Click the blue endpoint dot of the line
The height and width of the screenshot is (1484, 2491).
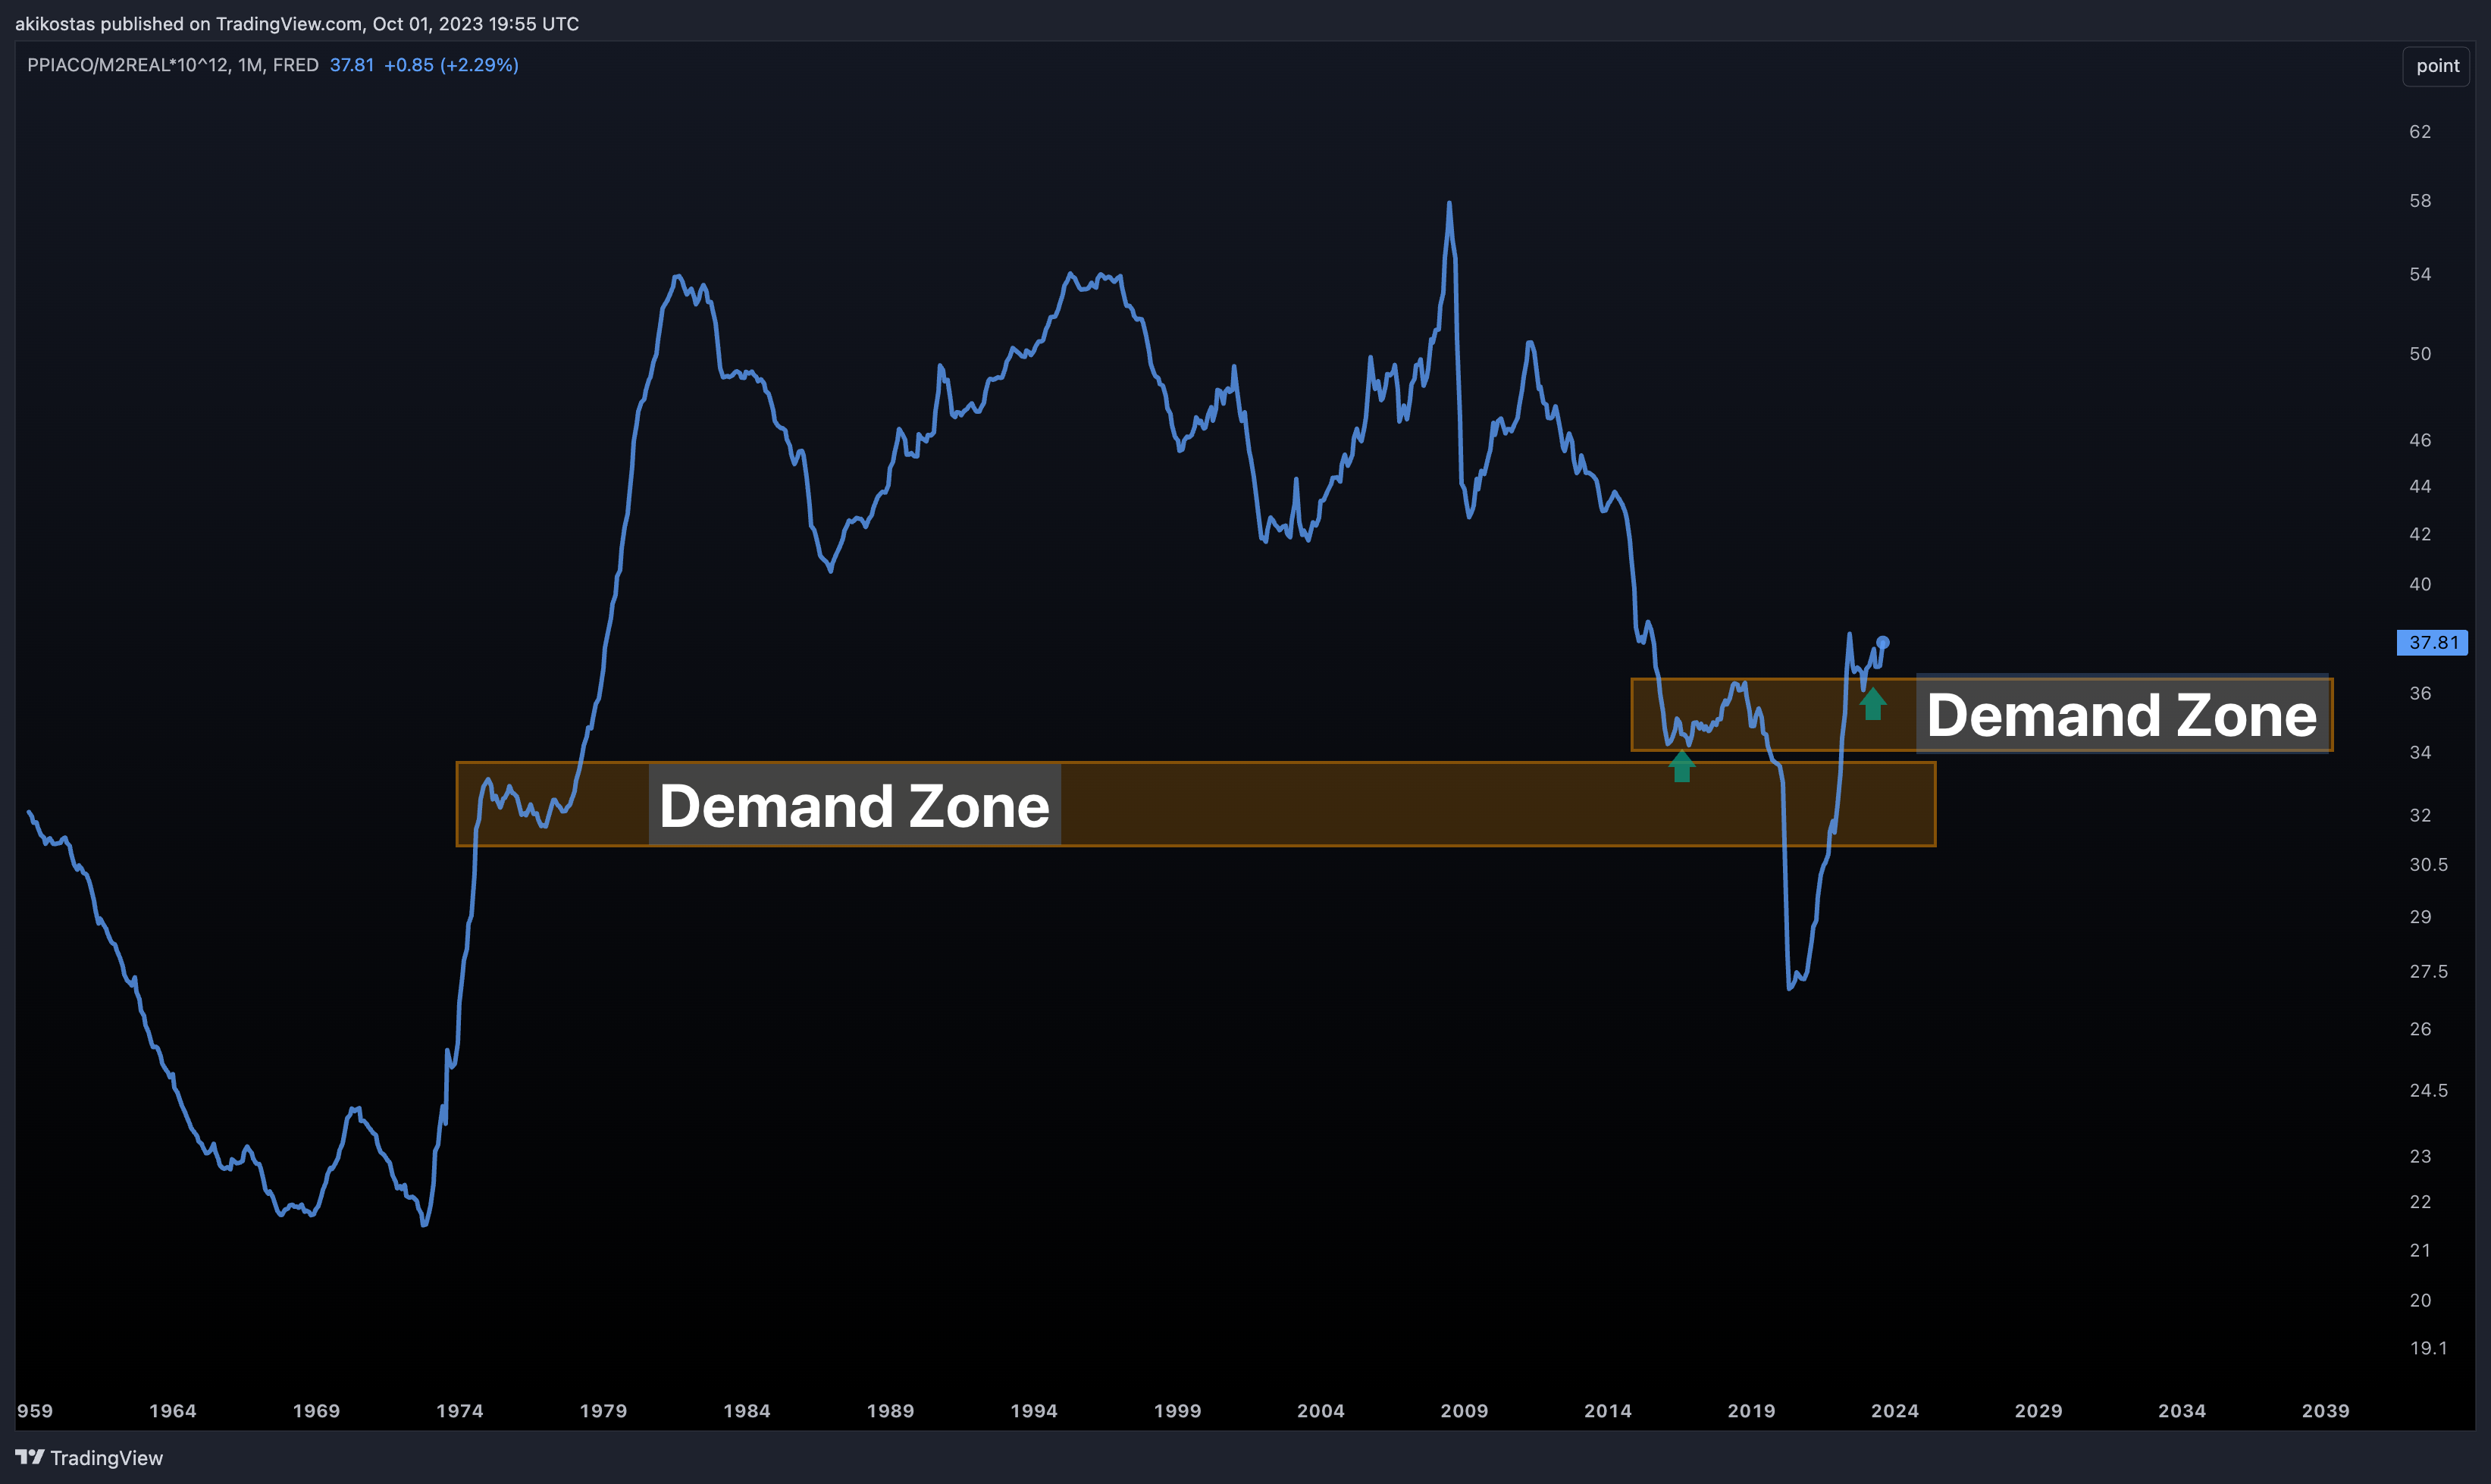click(1883, 642)
